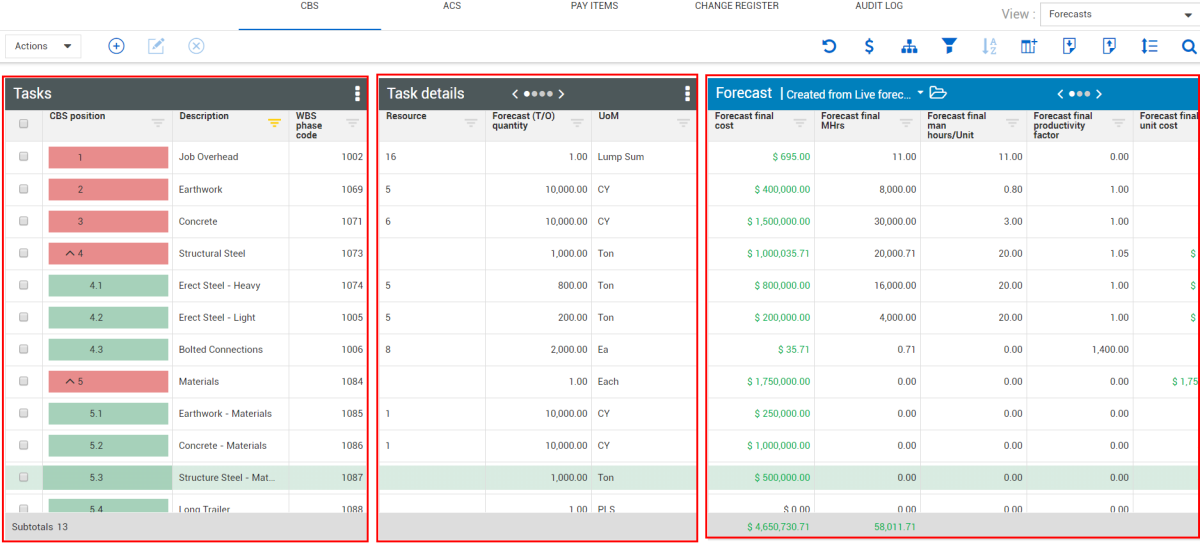Screen dimensions: 1200x543
Task: Tick the checkbox for Job Overhead row
Action: [x=24, y=157]
